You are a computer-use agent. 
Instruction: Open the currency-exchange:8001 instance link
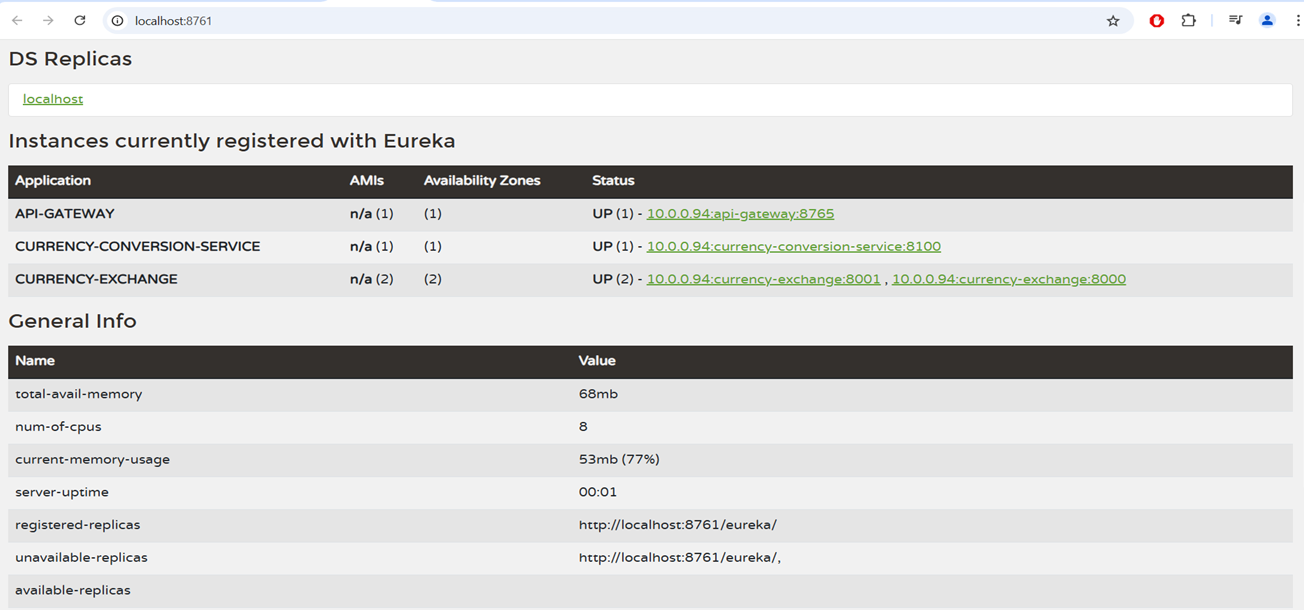(x=763, y=280)
